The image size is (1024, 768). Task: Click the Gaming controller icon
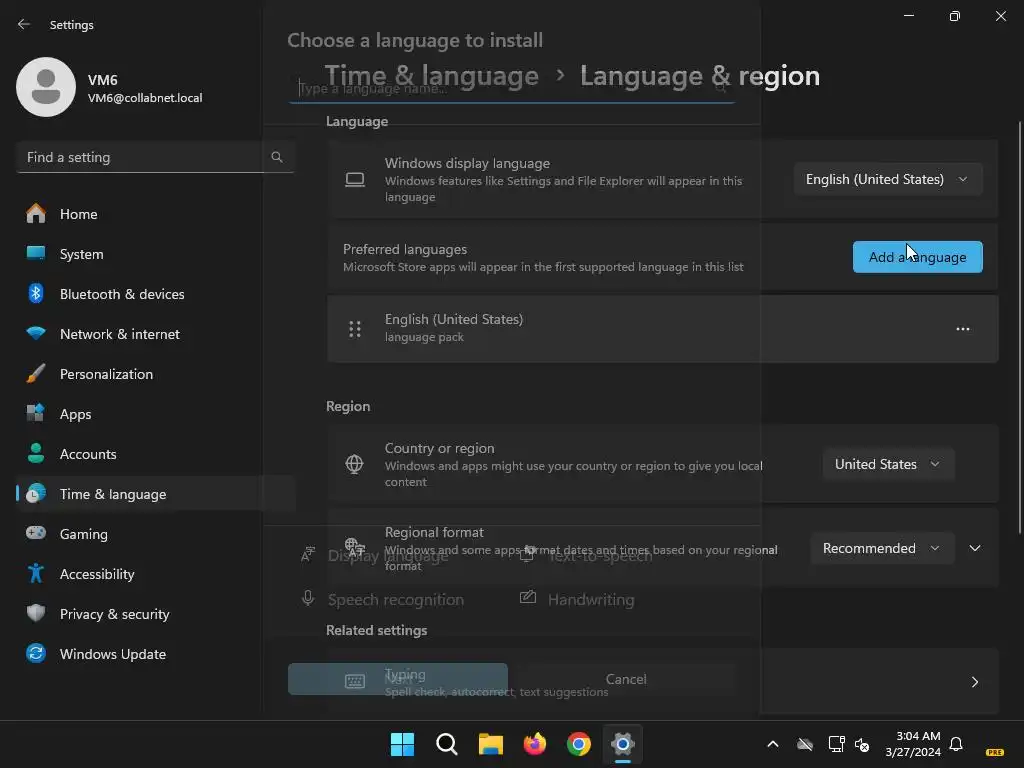[x=36, y=533]
